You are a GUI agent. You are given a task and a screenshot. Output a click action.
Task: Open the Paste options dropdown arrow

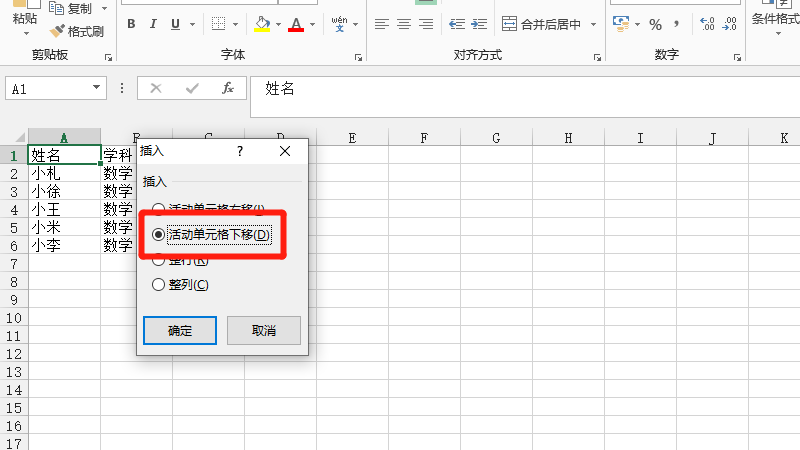[x=26, y=34]
